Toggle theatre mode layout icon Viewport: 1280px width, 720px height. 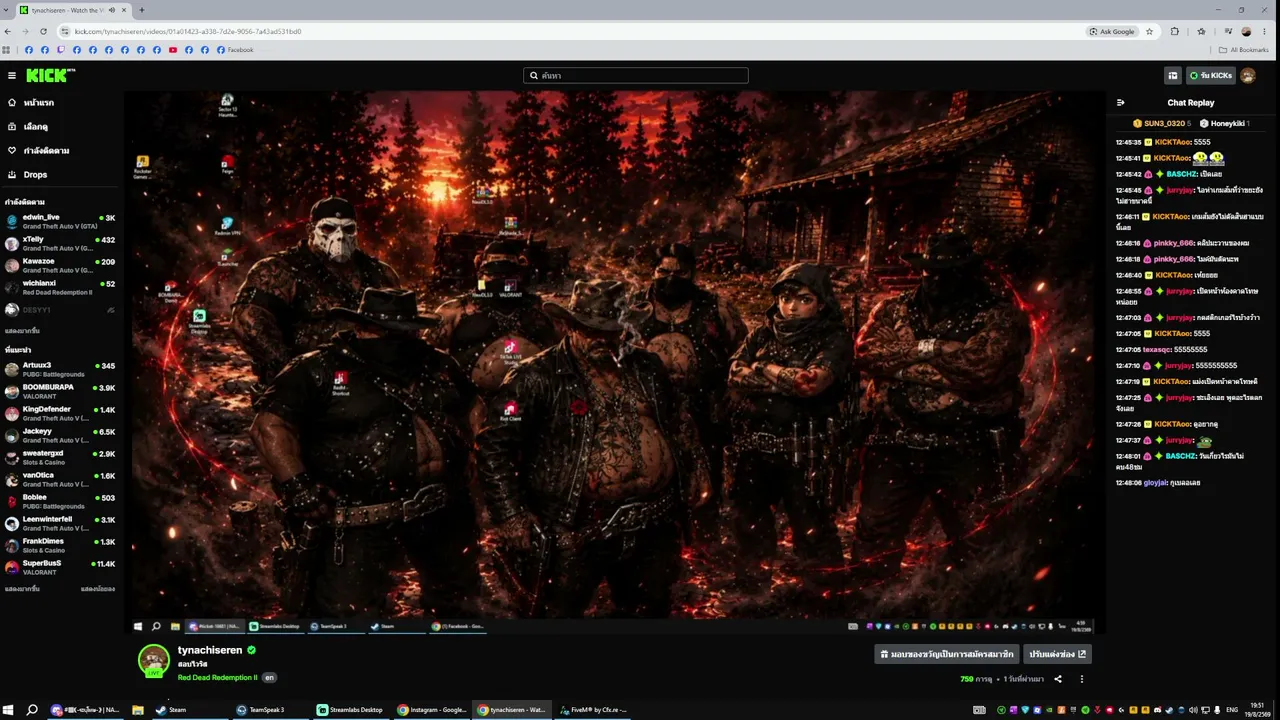1173,76
